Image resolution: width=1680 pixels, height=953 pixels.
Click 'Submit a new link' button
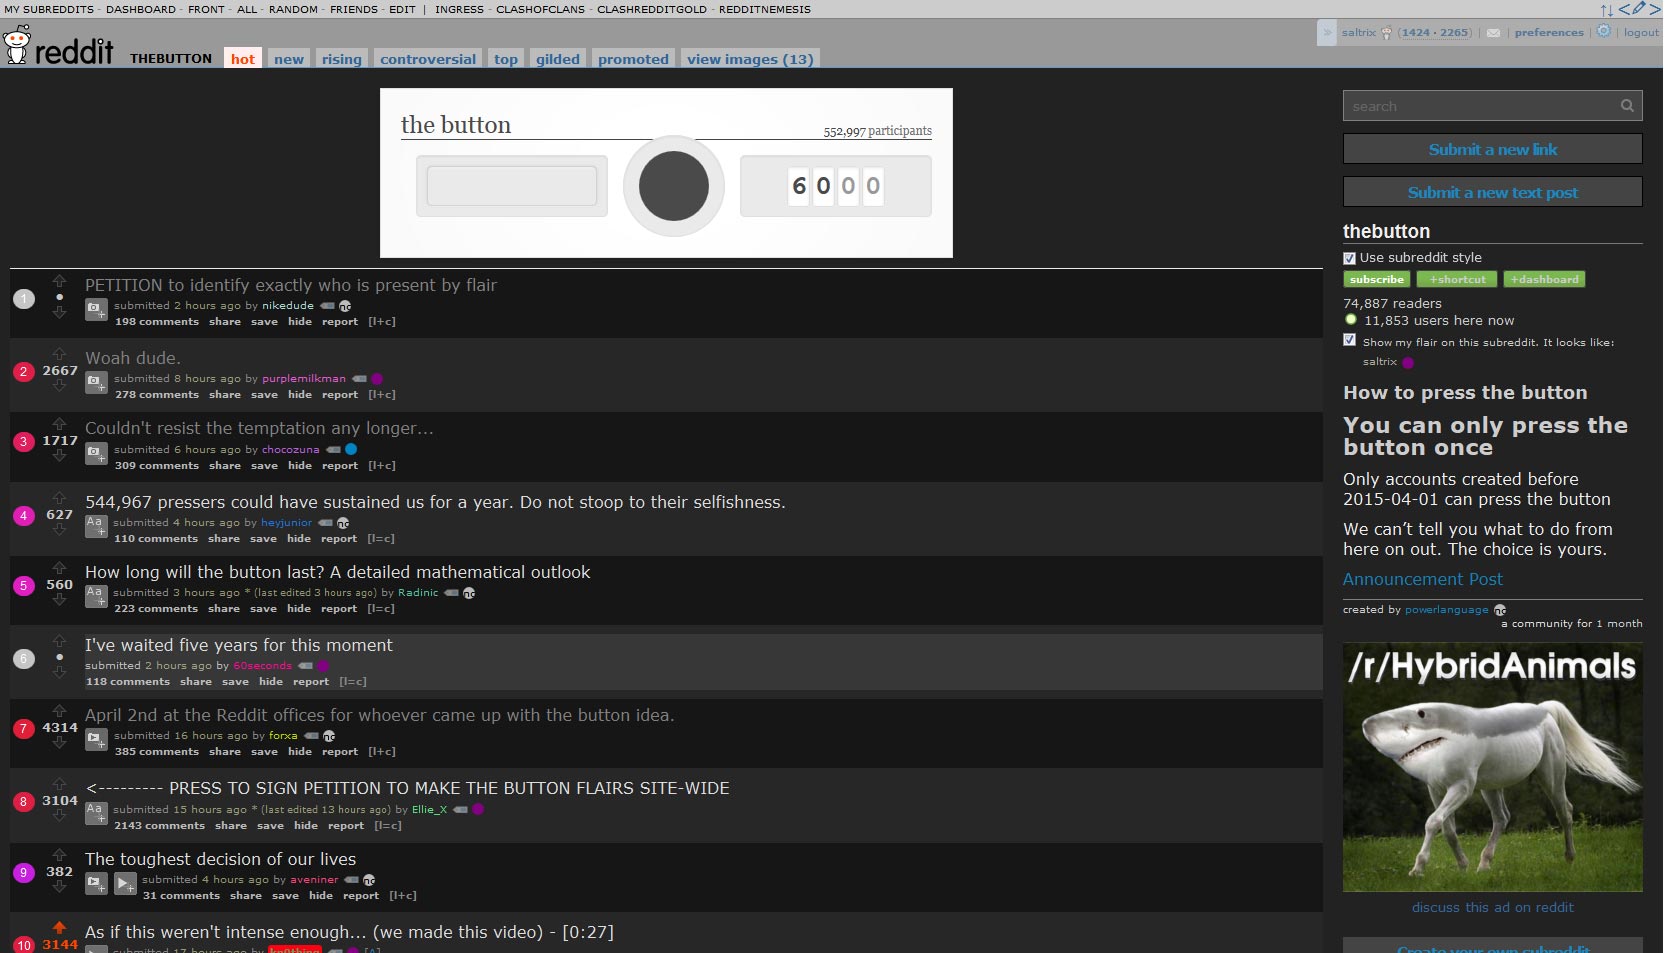pyautogui.click(x=1492, y=149)
